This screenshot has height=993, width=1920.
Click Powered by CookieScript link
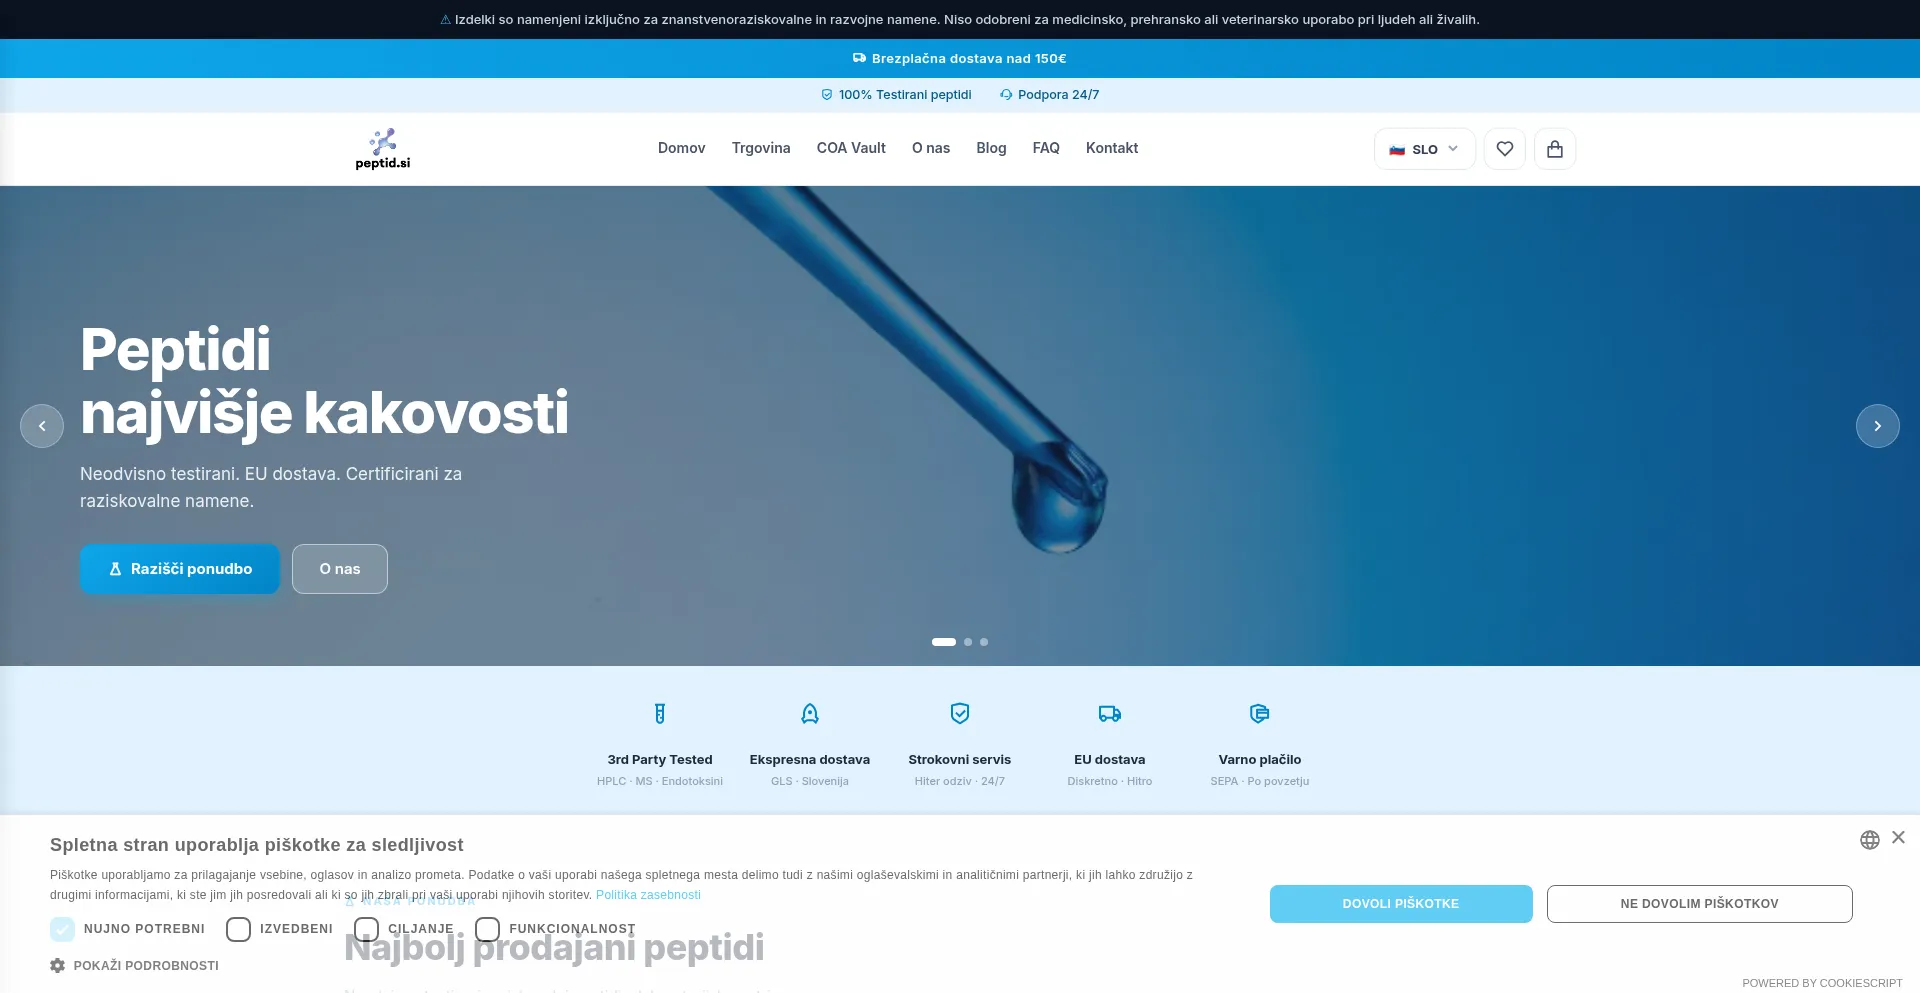pos(1822,983)
